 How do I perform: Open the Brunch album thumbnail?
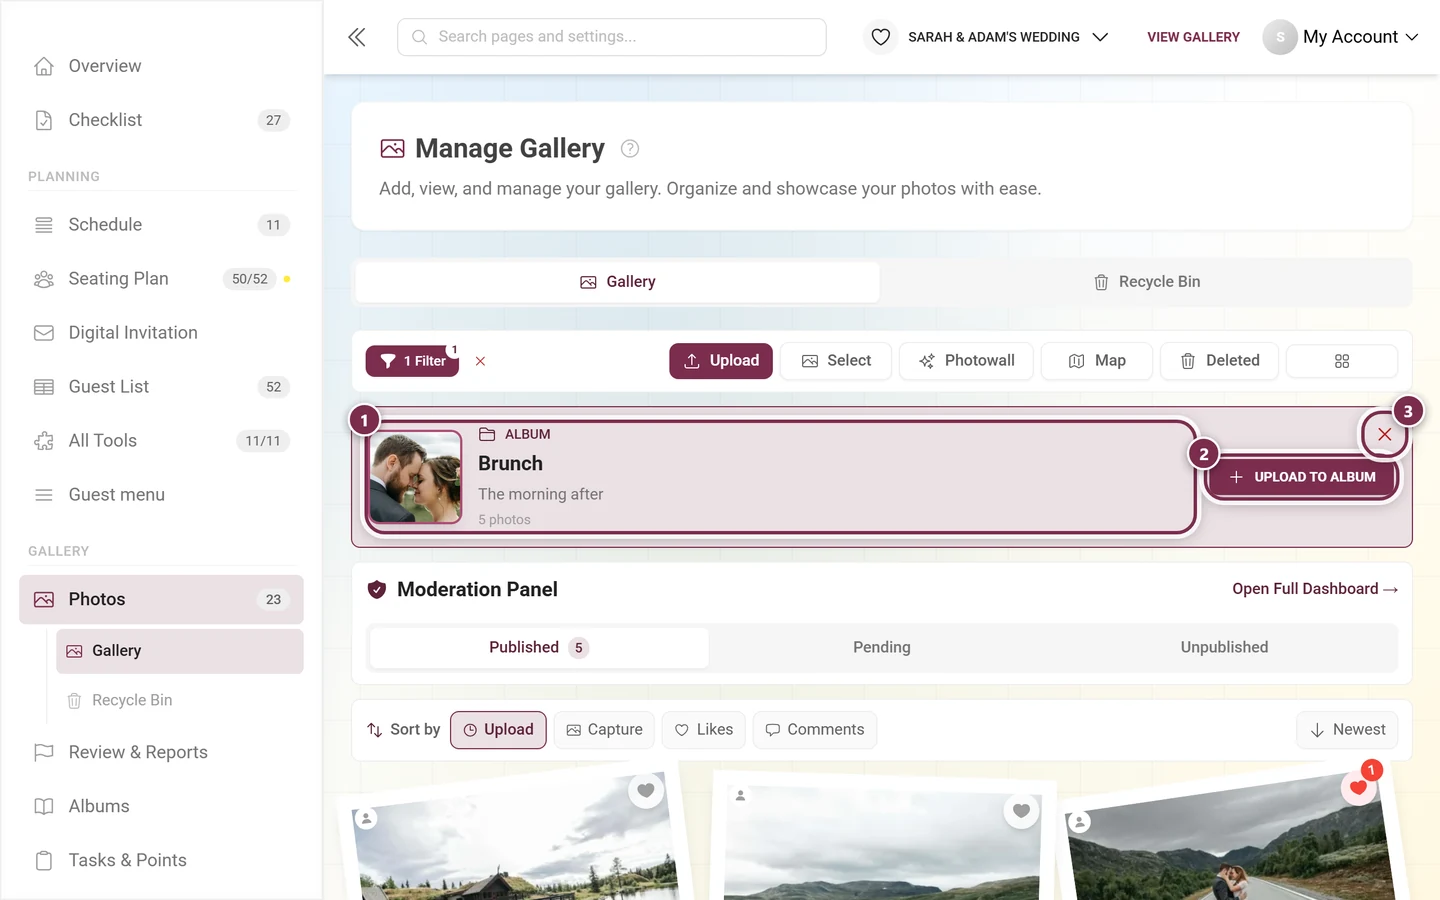415,477
